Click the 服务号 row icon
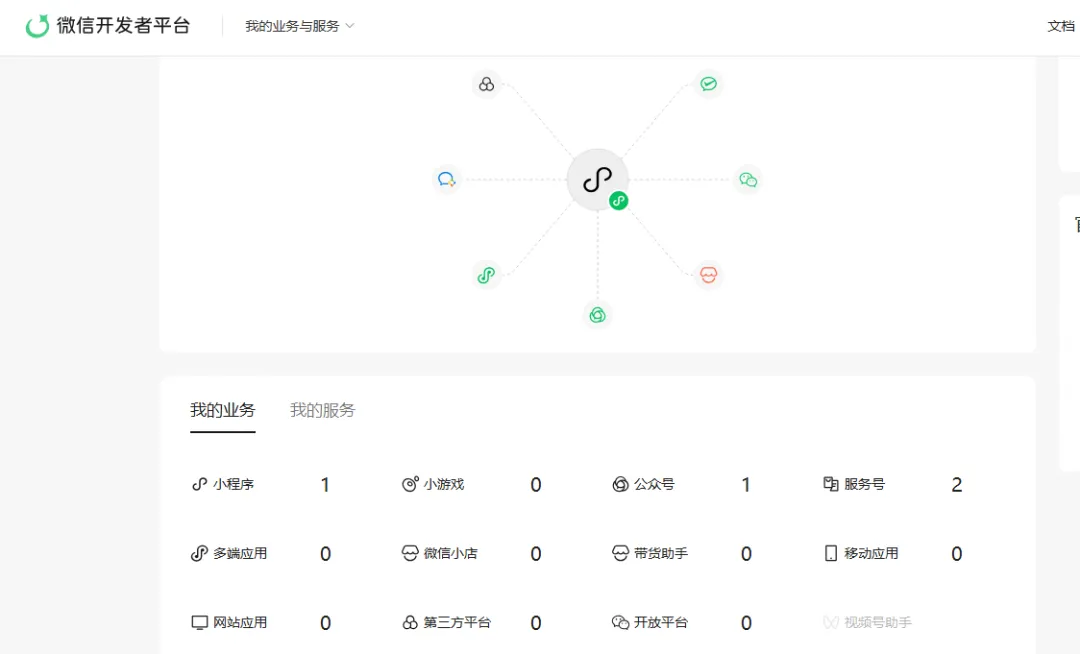This screenshot has height=654, width=1080. click(831, 484)
